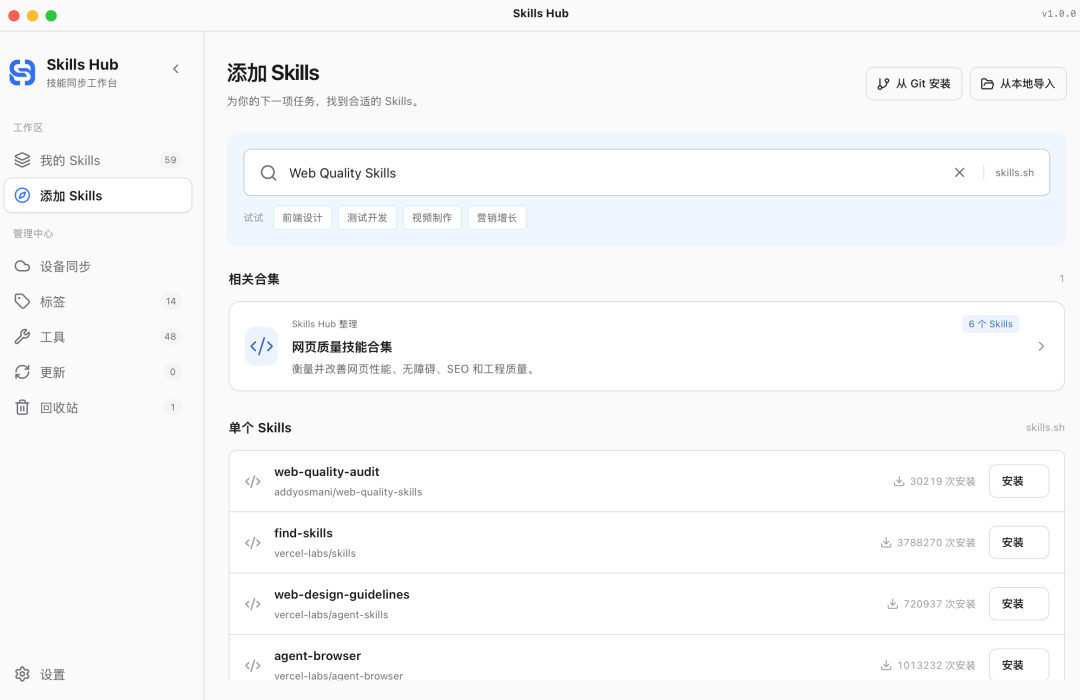Install the web-design-guidelines skill
Image resolution: width=1080 pixels, height=700 pixels.
(1019, 604)
